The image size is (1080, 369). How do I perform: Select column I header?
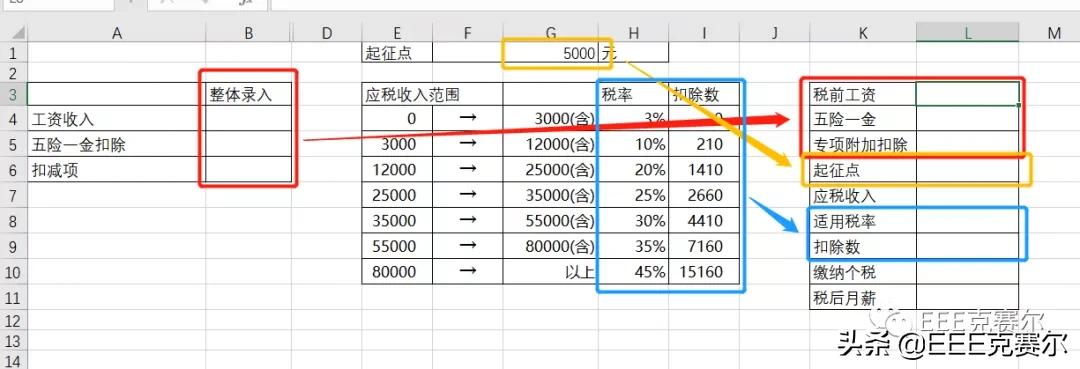click(x=705, y=32)
